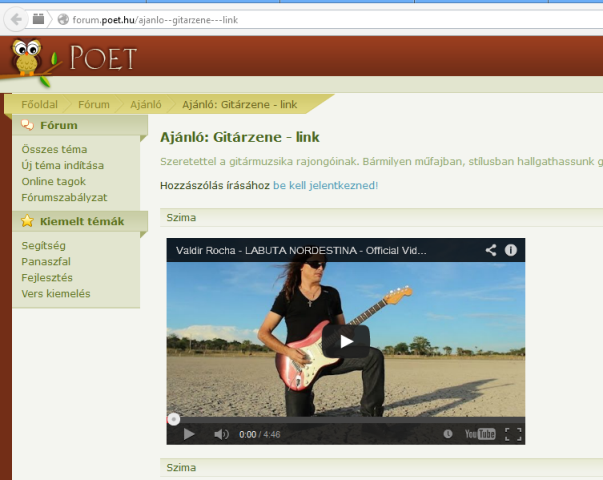The image size is (603, 480).
Task: Click the Kiemelt témák sidebar header
Action: (x=80, y=222)
